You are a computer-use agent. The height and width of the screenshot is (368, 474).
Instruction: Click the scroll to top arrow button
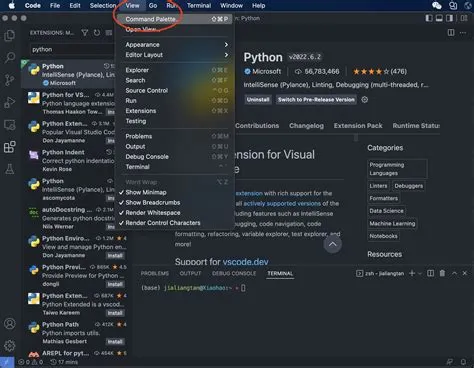coord(332,244)
